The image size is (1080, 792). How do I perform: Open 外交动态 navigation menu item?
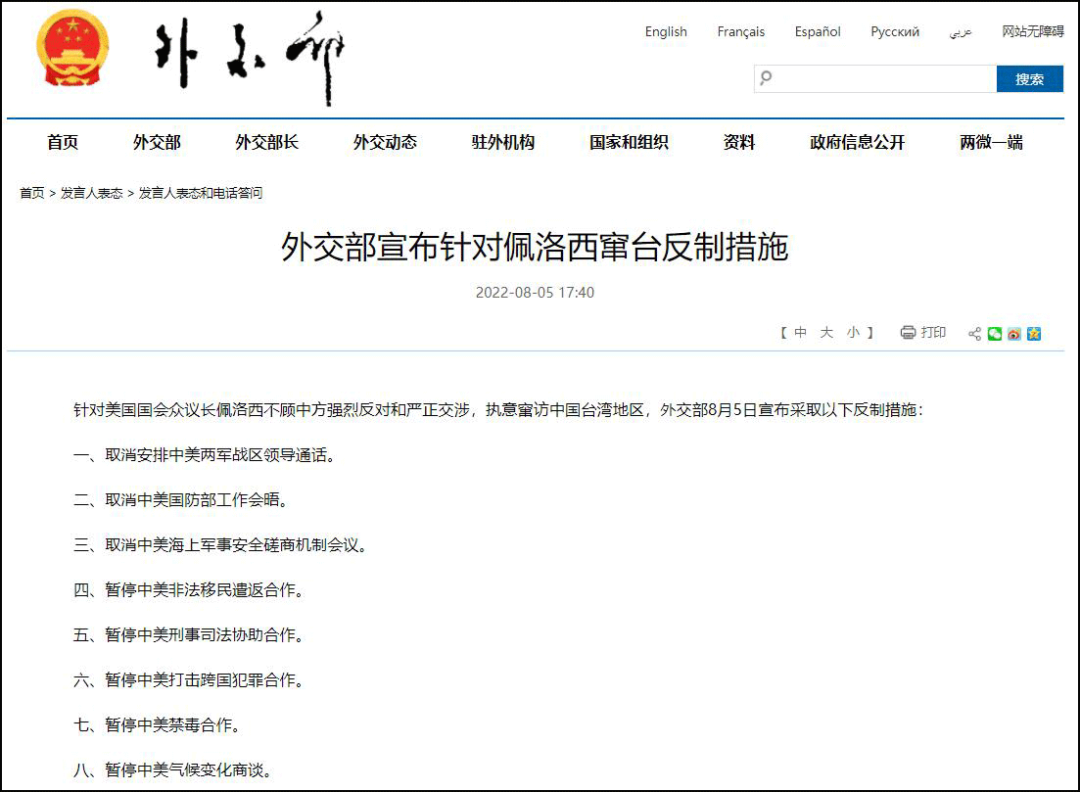point(385,142)
